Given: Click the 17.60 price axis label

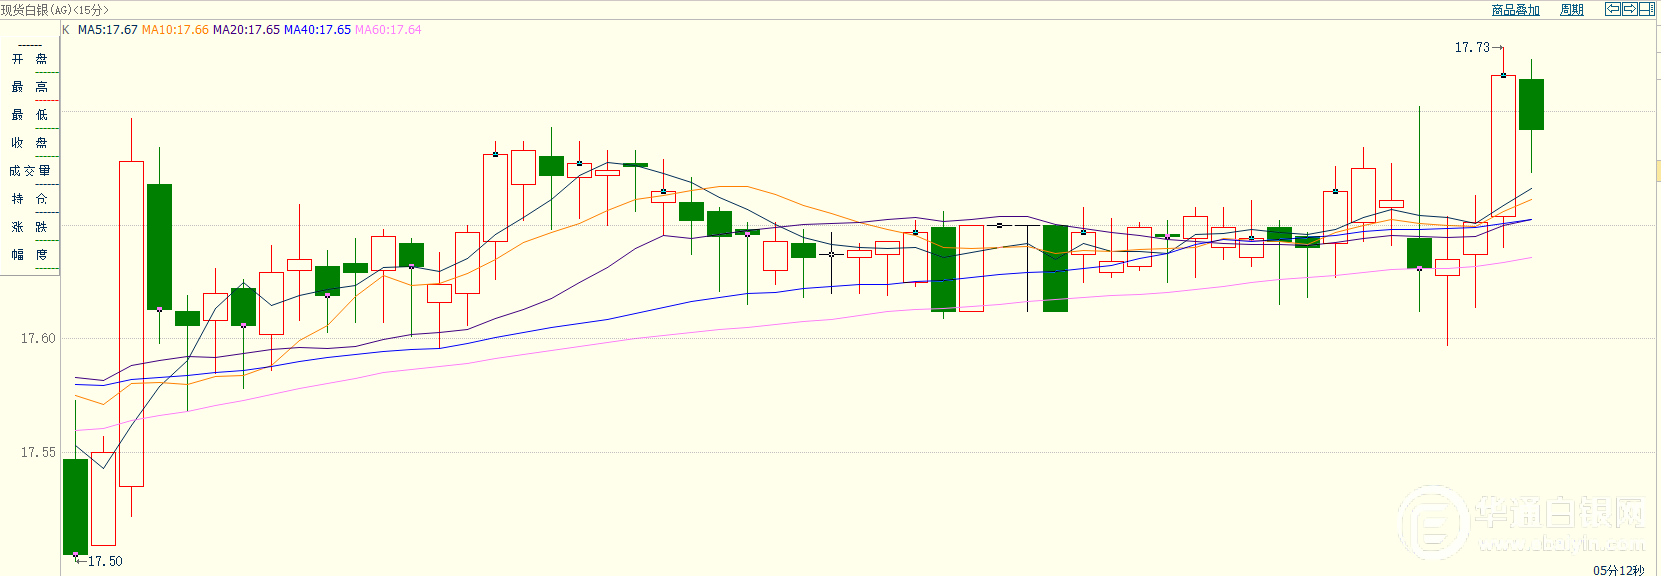Looking at the screenshot, I should (38, 338).
